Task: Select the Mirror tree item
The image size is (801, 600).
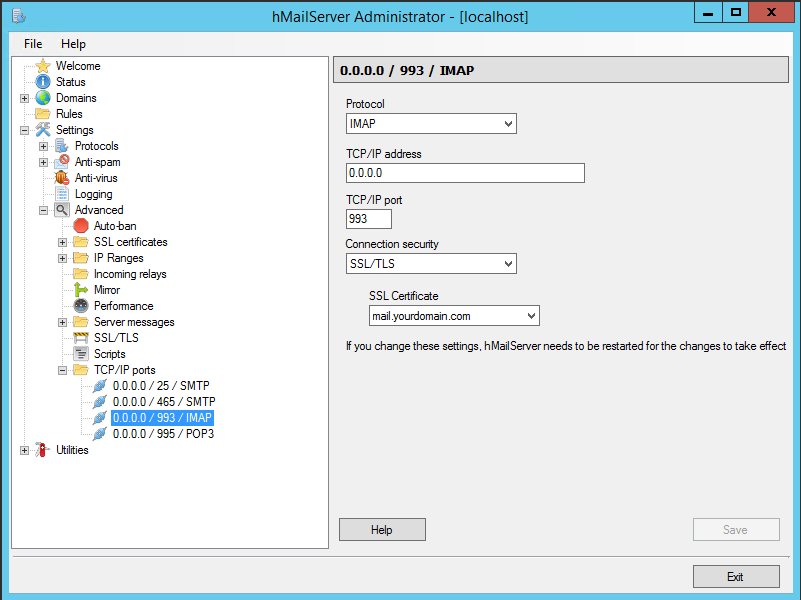Action: (x=107, y=290)
